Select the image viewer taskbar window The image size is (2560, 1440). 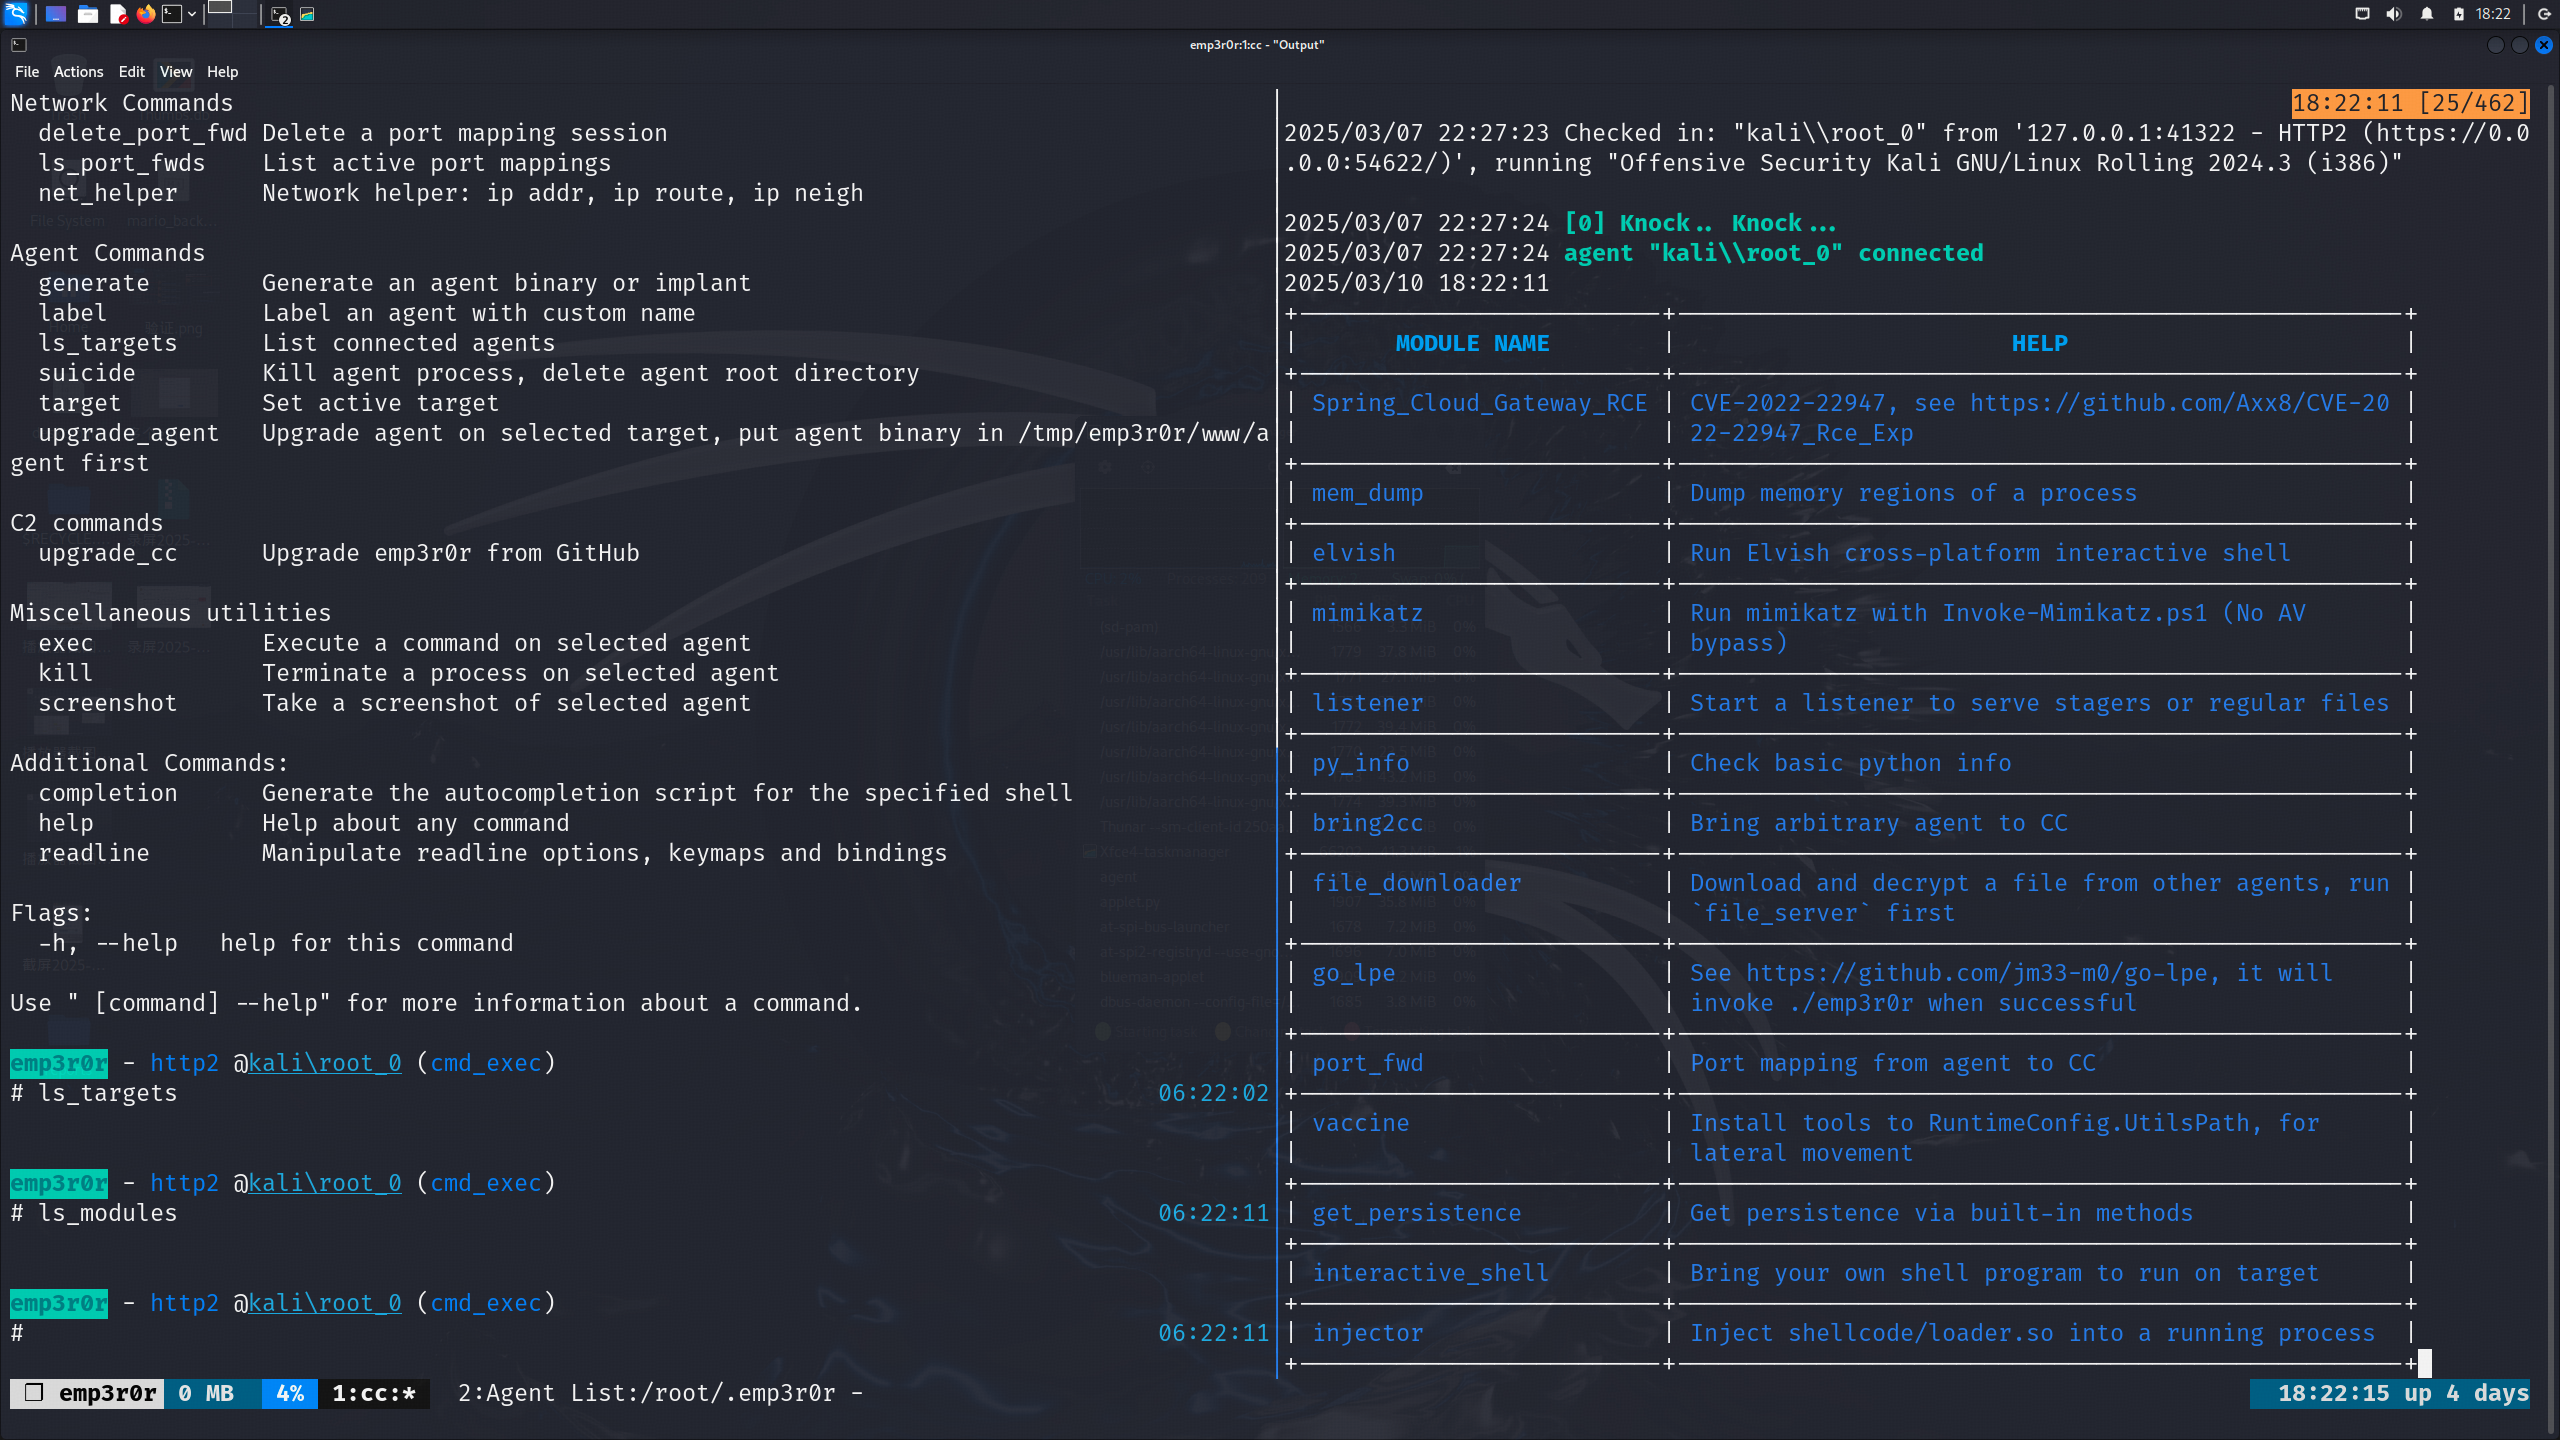[x=307, y=14]
